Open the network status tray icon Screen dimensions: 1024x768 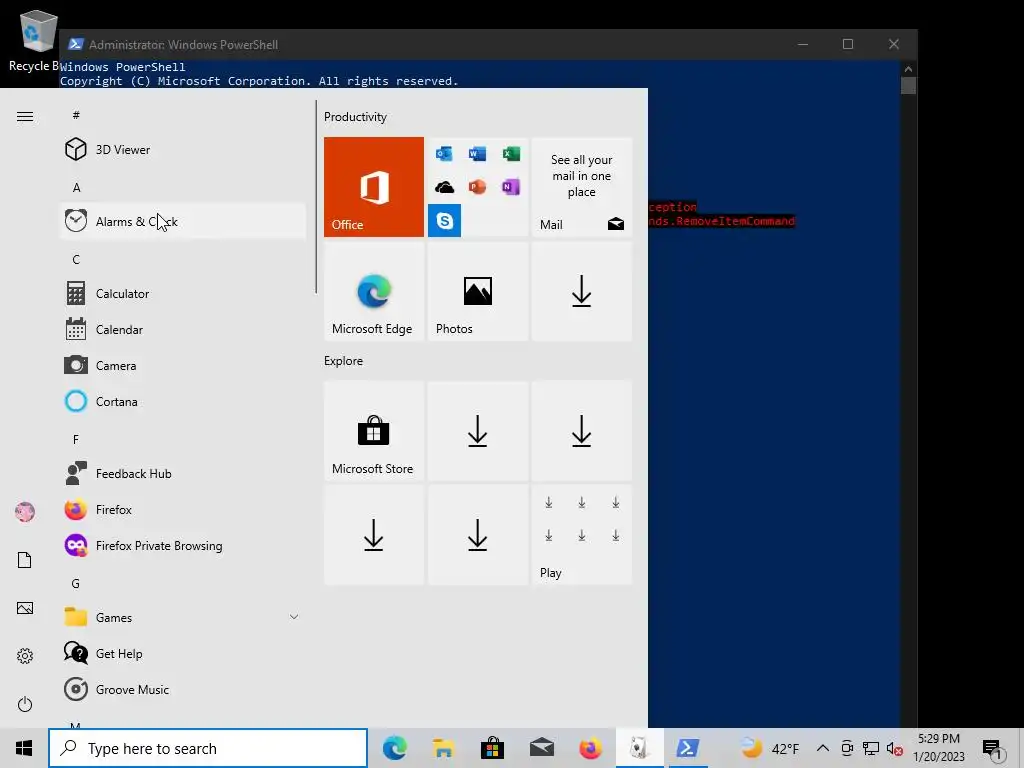pos(871,748)
